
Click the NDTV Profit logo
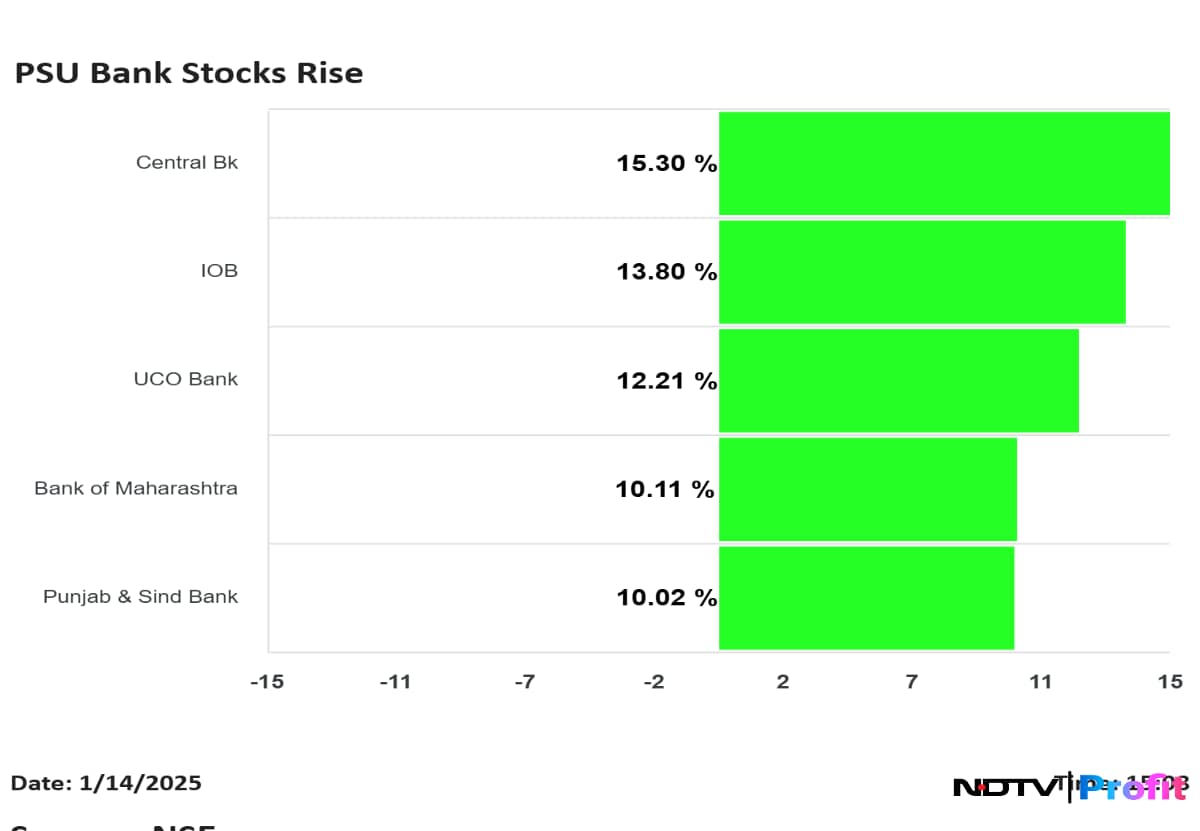[1070, 787]
